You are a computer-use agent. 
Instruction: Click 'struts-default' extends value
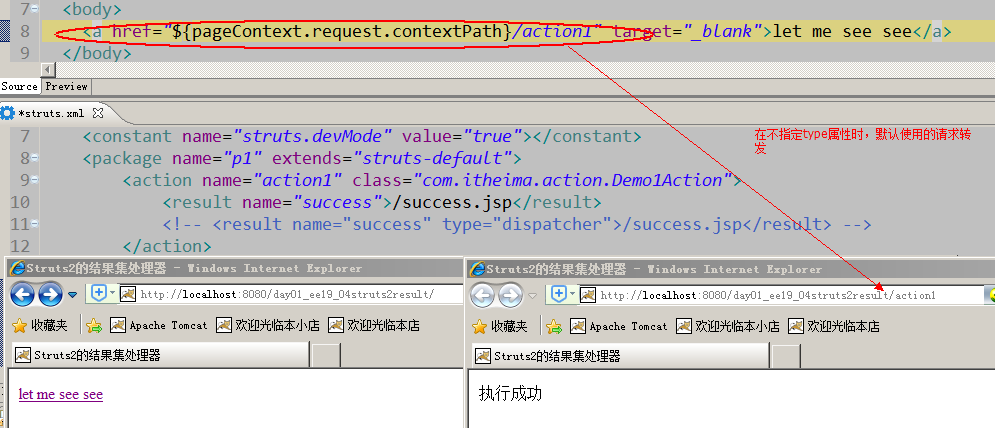[432, 158]
